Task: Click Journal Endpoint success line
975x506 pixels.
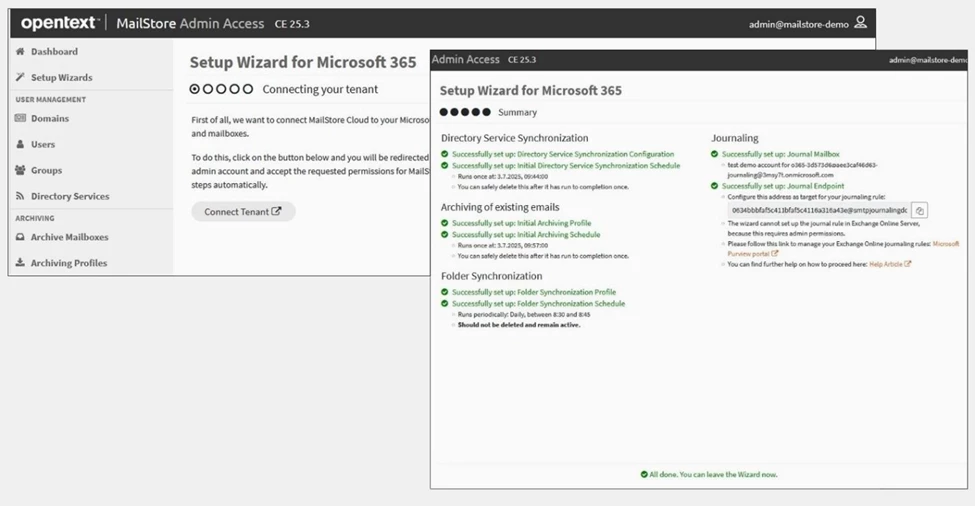Action: 783,186
